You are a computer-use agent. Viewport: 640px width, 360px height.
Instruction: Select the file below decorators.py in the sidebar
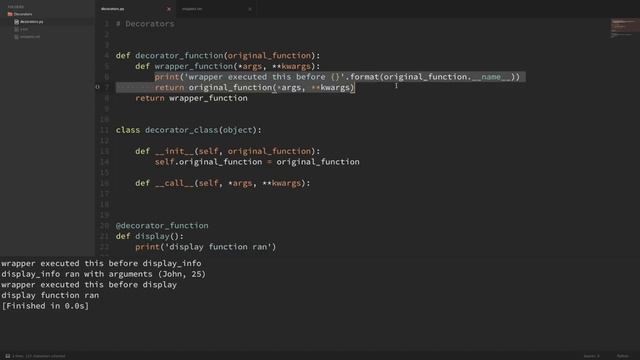point(24,29)
